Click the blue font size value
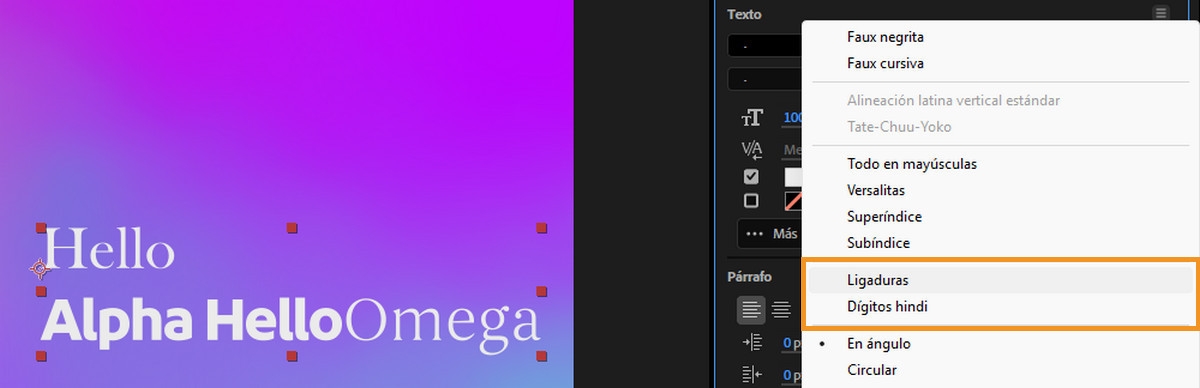This screenshot has width=1200, height=388. pos(793,118)
